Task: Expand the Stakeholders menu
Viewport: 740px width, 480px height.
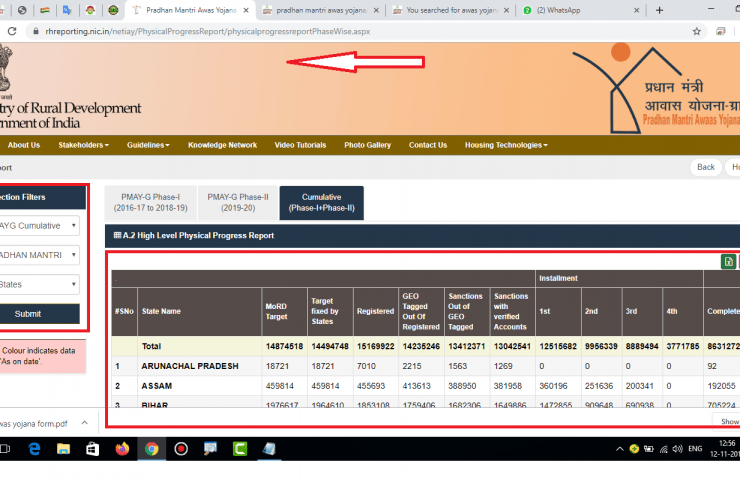Action: (x=84, y=145)
